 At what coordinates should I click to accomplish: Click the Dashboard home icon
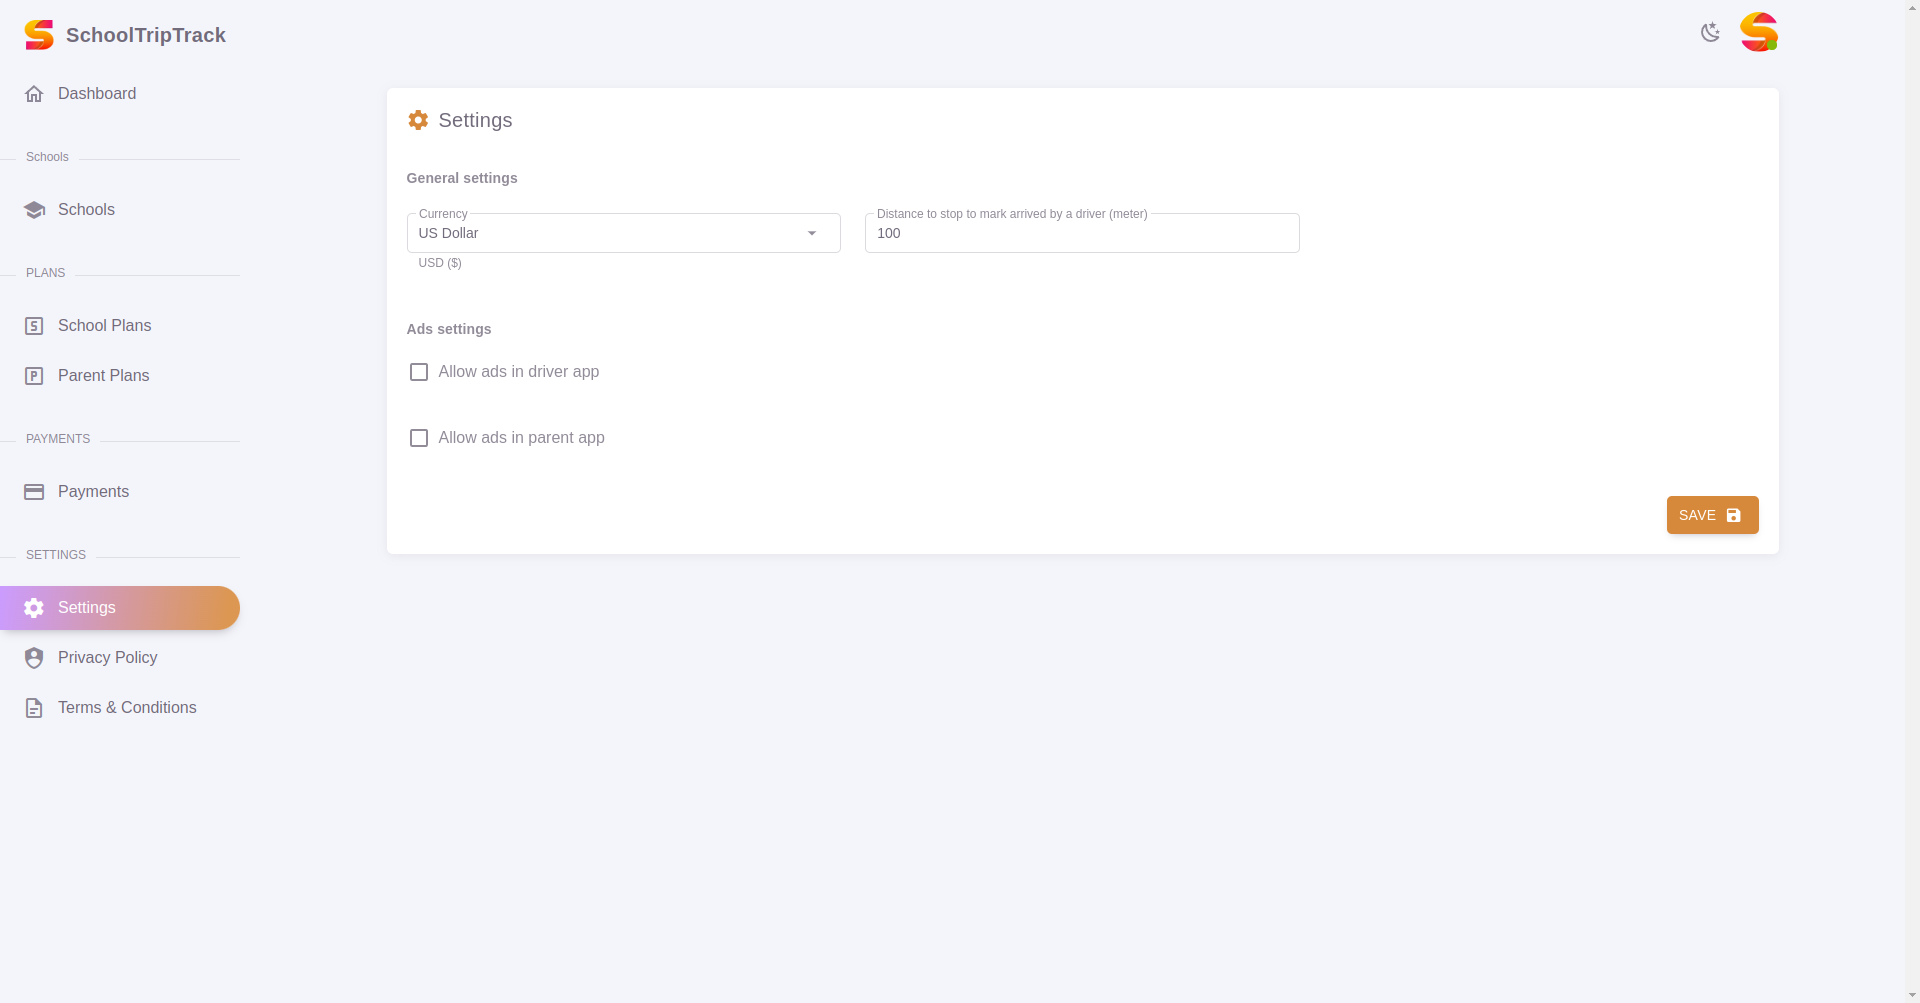click(x=34, y=94)
